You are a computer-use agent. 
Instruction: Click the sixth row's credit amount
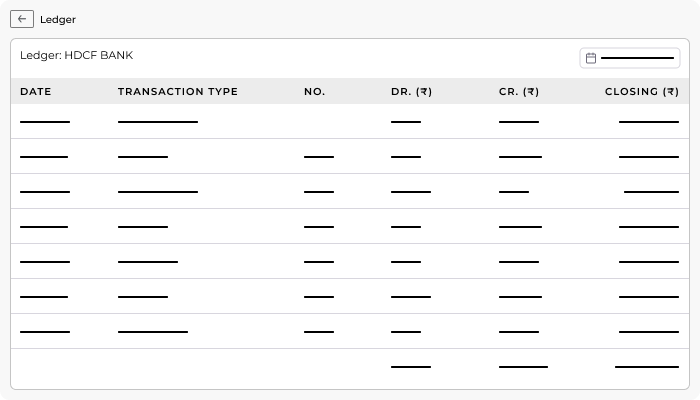[x=520, y=297]
